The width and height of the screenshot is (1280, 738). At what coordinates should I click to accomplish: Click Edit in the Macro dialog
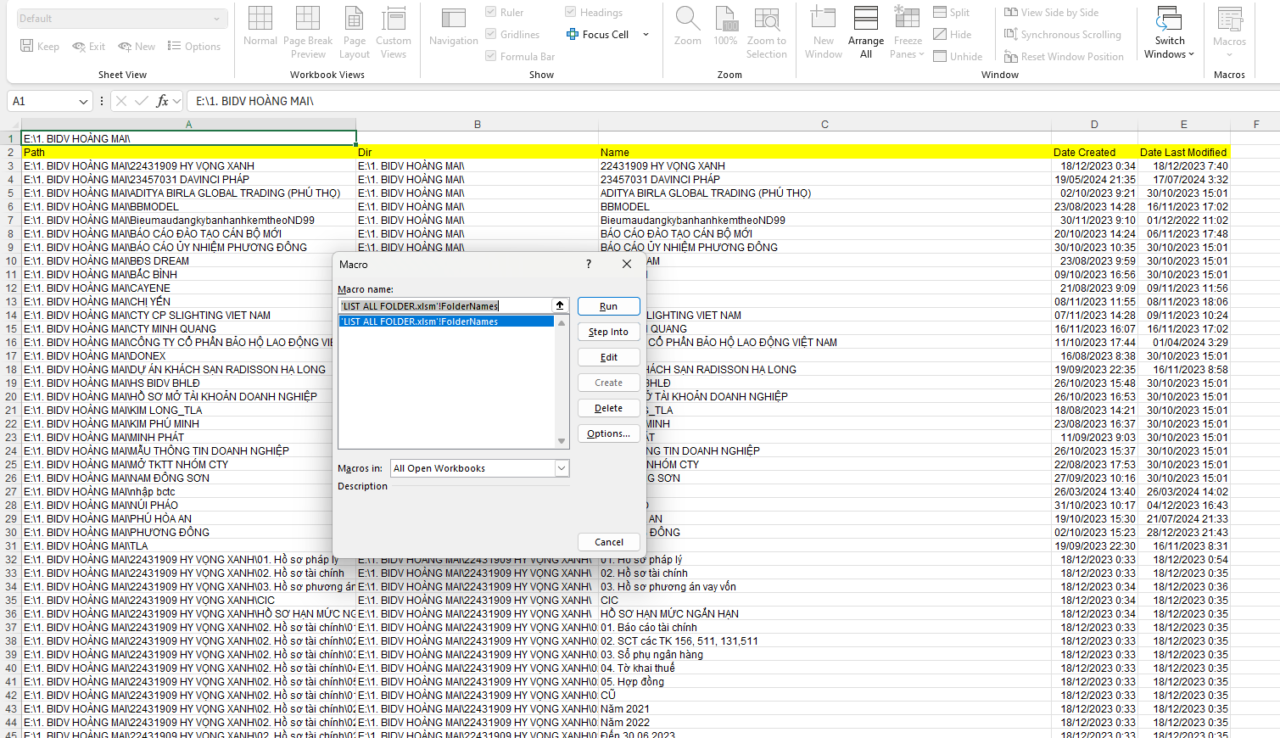pos(608,357)
